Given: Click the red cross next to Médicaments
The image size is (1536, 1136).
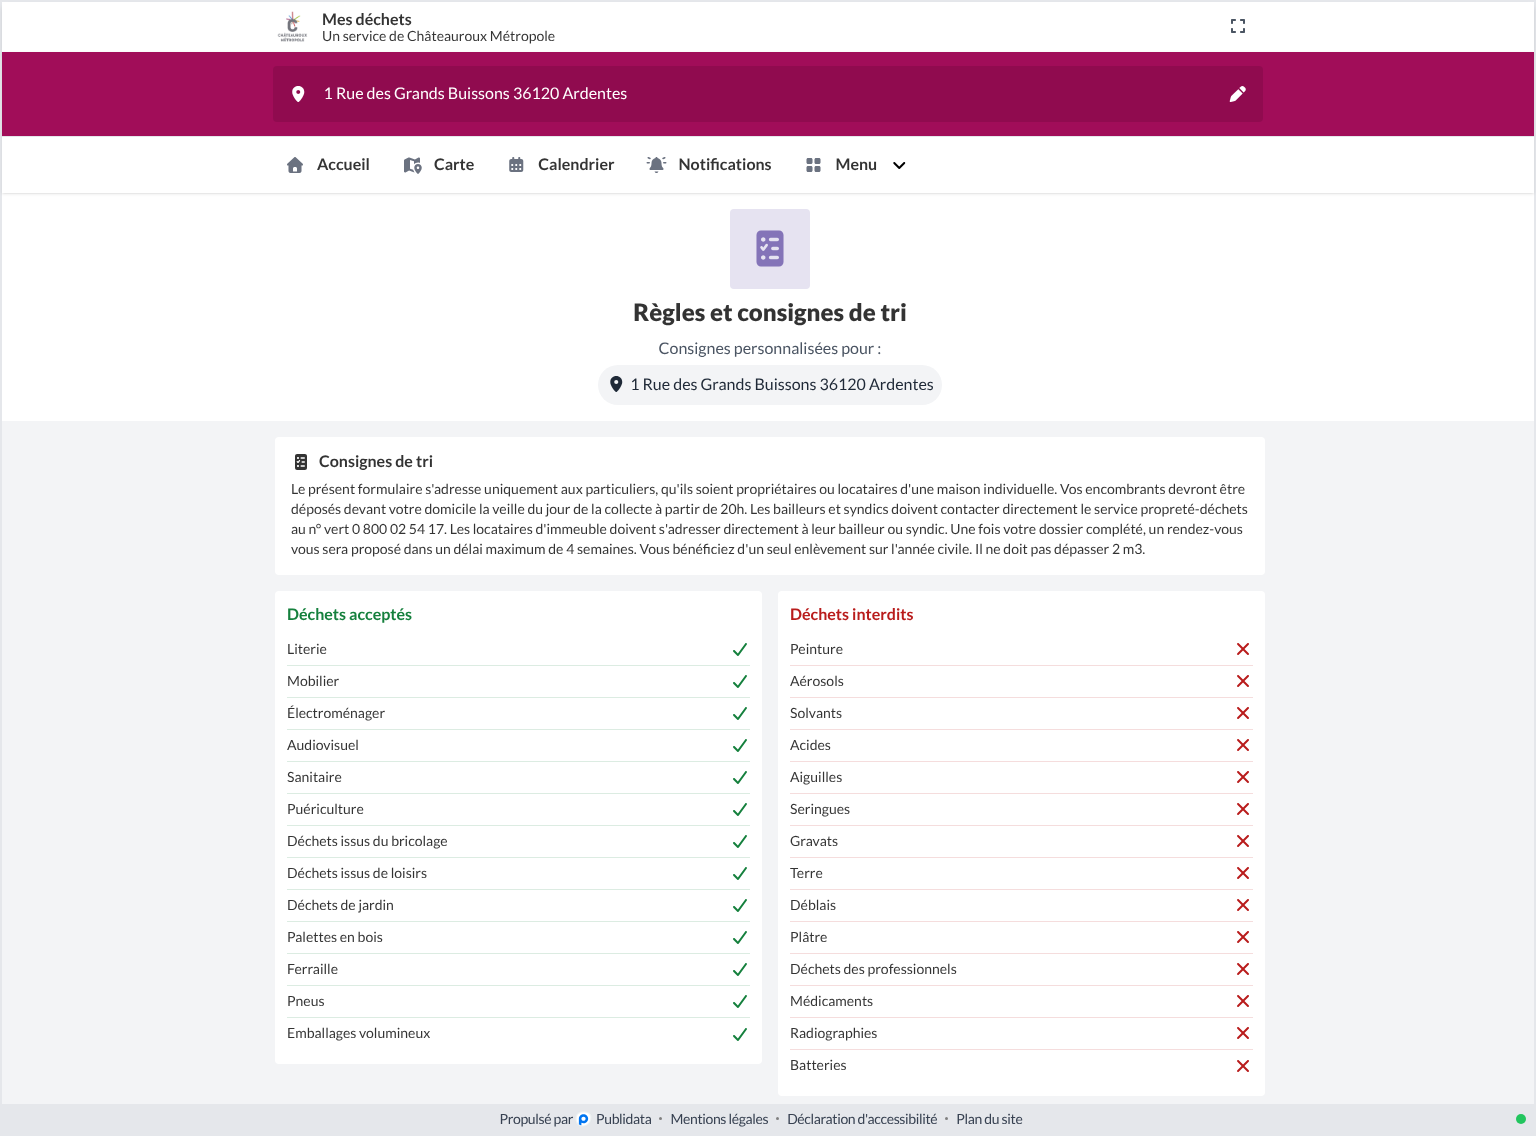Looking at the screenshot, I should 1243,1001.
